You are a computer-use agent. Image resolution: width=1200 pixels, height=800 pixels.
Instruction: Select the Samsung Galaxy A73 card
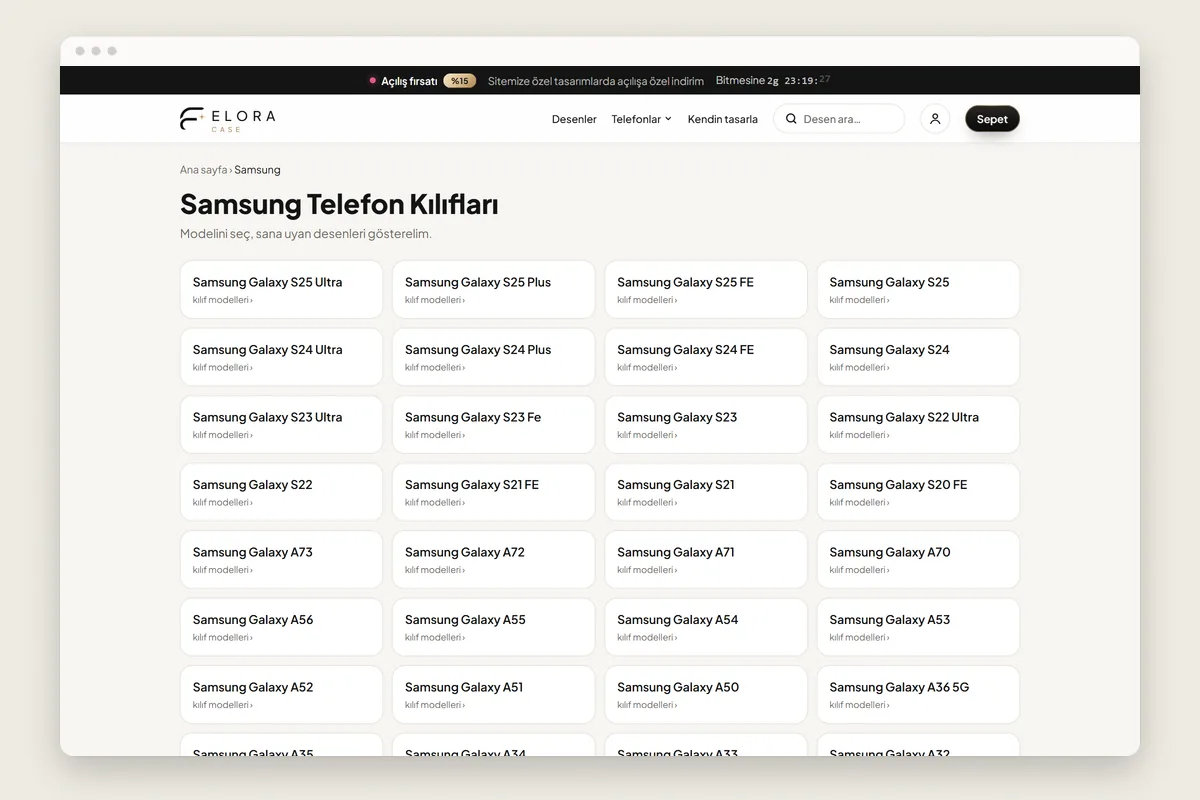coord(281,560)
